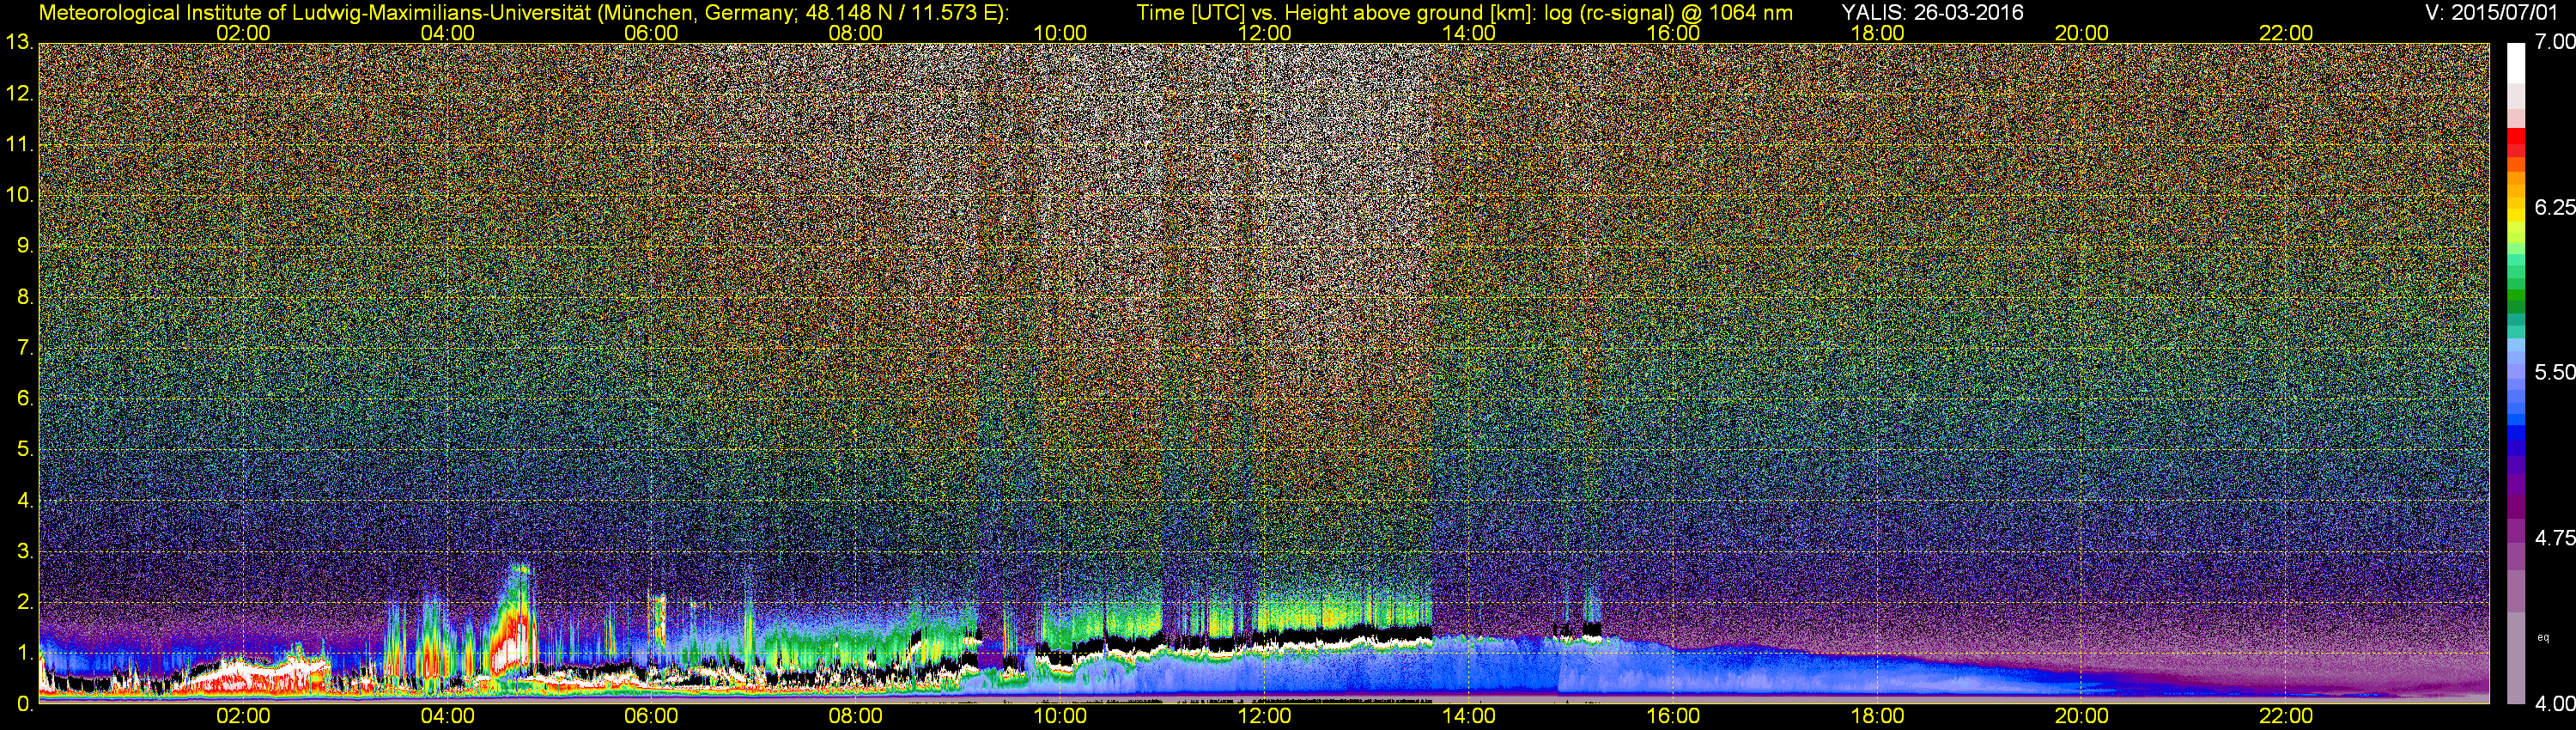This screenshot has height=730, width=2576.
Task: Click the Meteorological Institute of Ludwig-Maximilians-Universität title text
Action: pos(523,12)
